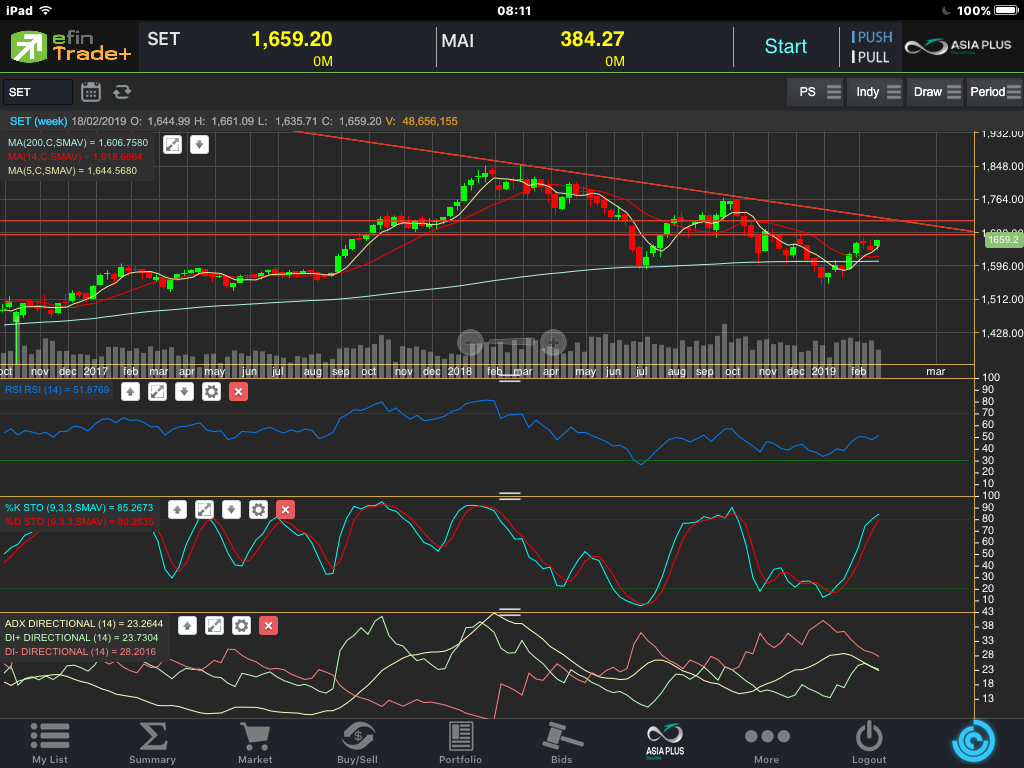1024x768 pixels.
Task: Click the refresh chart icon
Action: (x=122, y=92)
